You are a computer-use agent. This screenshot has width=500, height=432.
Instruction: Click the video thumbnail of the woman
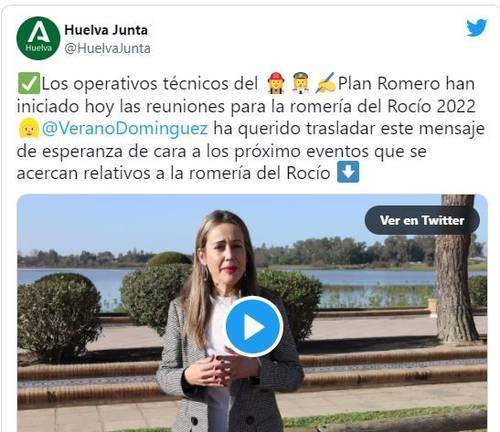click(252, 313)
